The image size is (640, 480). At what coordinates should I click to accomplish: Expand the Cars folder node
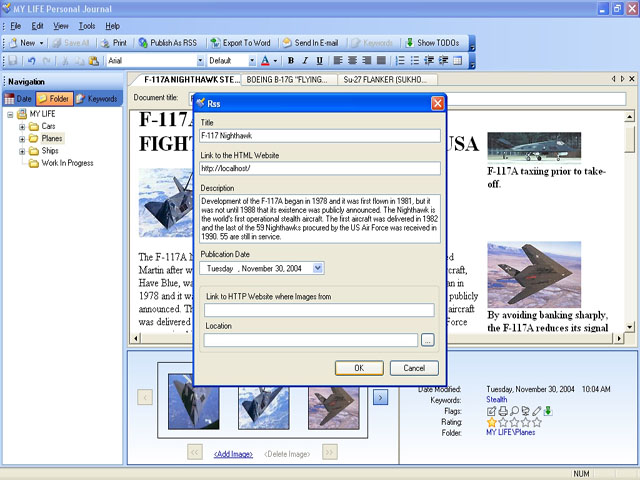[x=22, y=127]
